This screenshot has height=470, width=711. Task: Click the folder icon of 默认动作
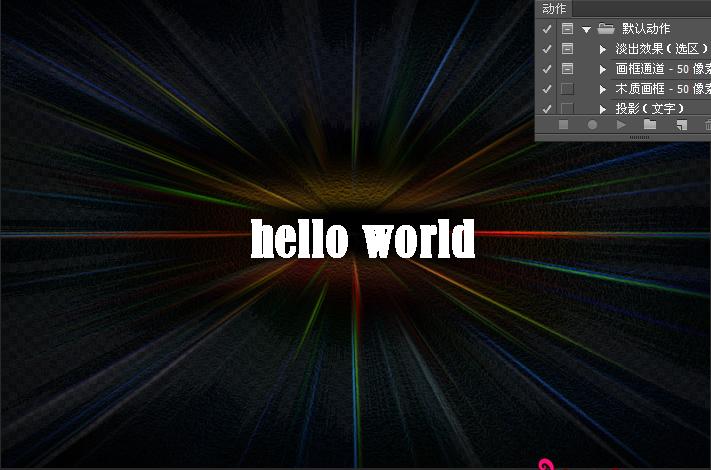pos(606,29)
